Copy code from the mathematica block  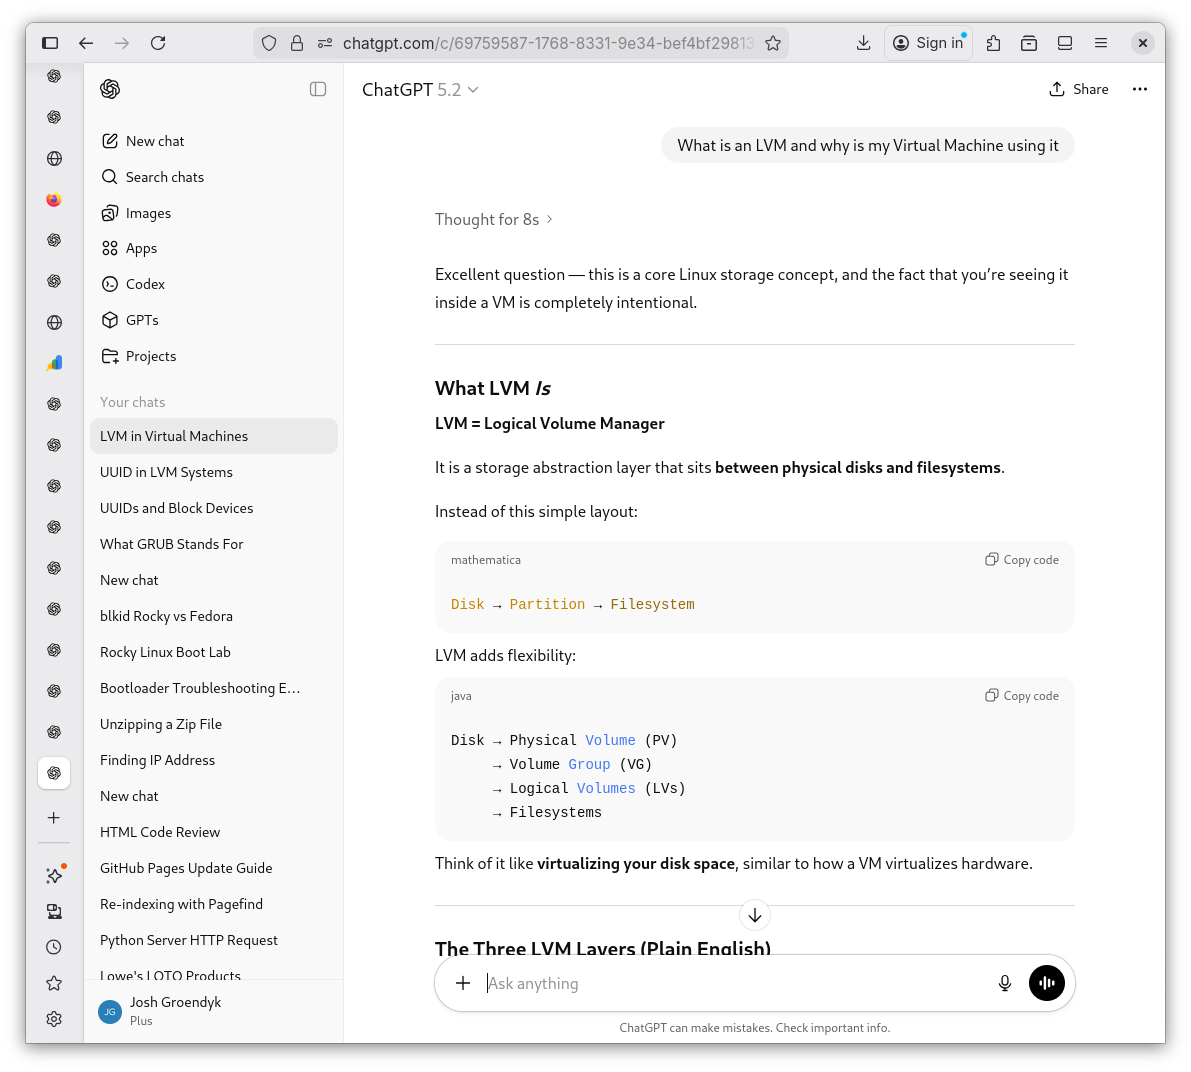[1022, 560]
